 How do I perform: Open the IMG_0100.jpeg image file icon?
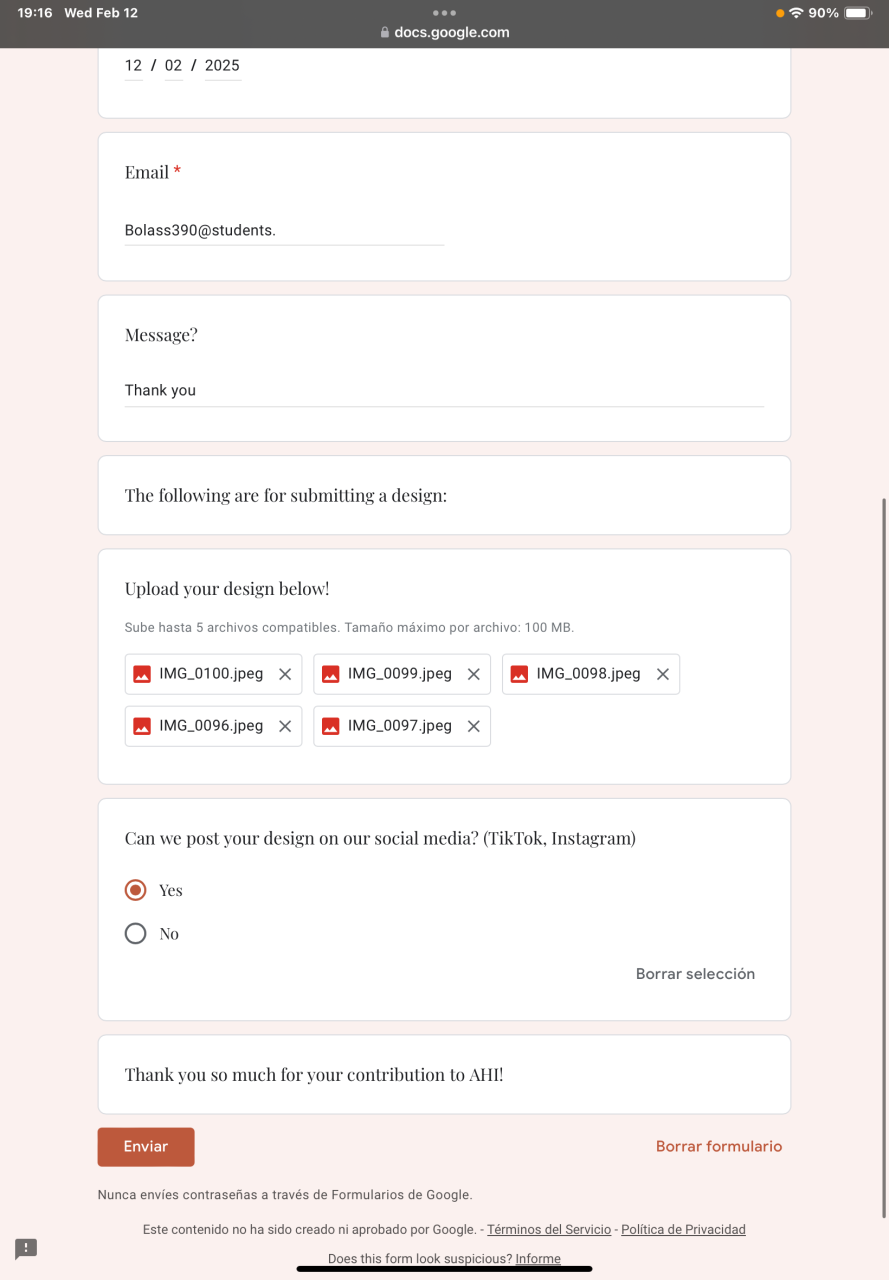142,674
